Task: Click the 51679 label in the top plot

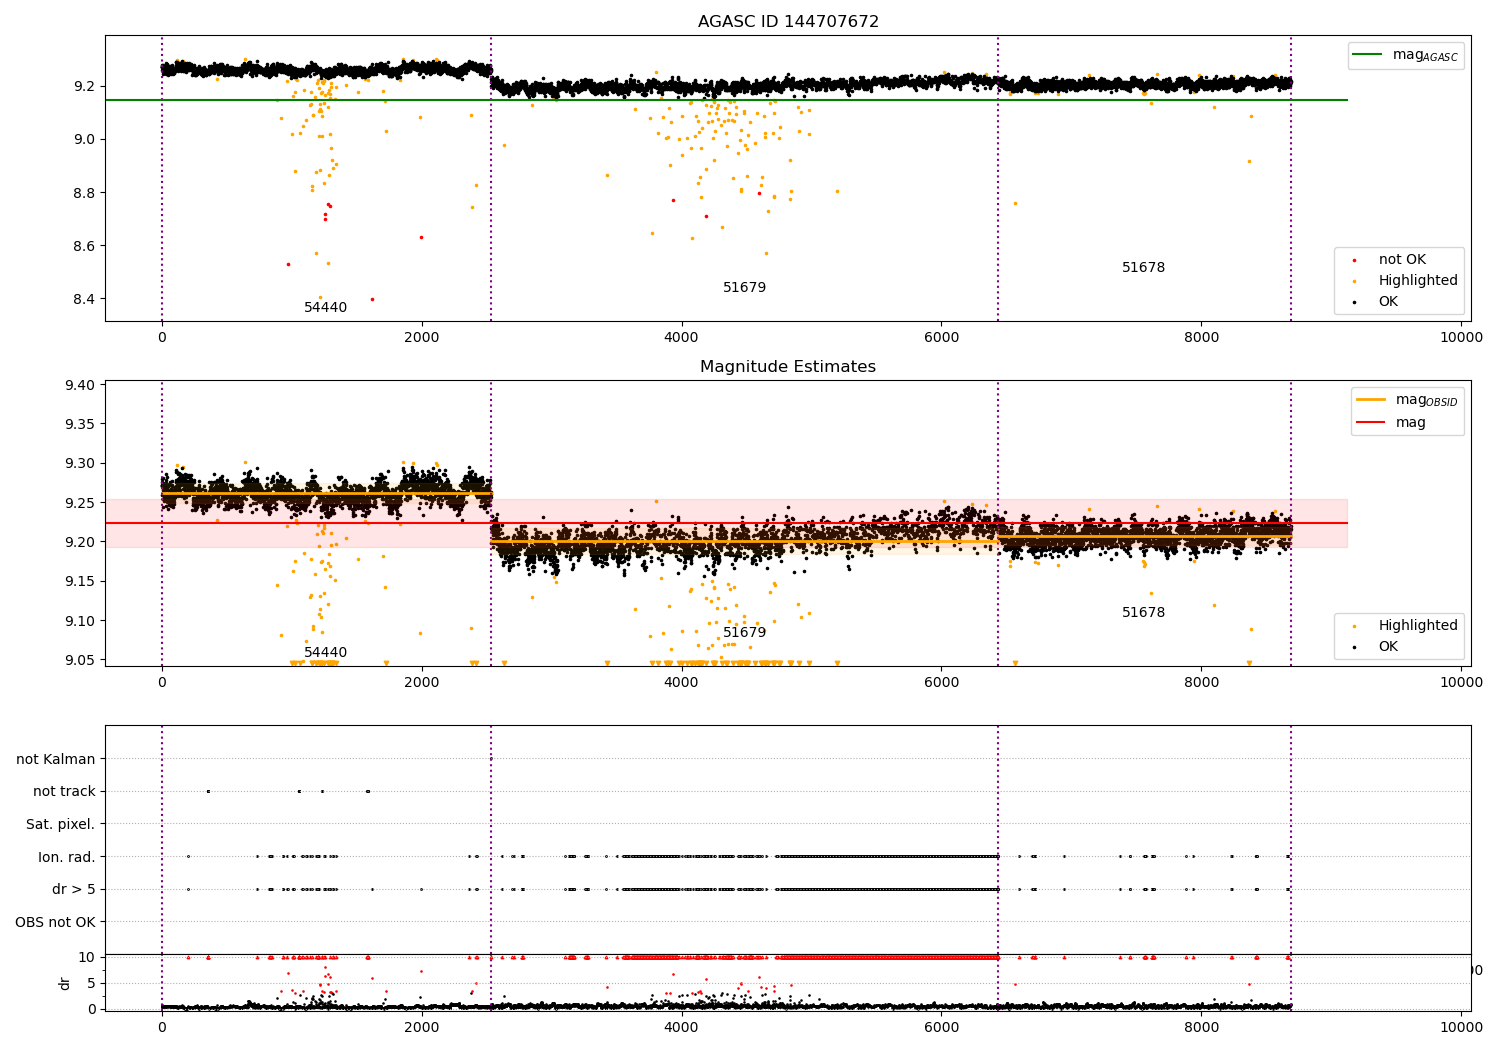Action: coord(744,288)
